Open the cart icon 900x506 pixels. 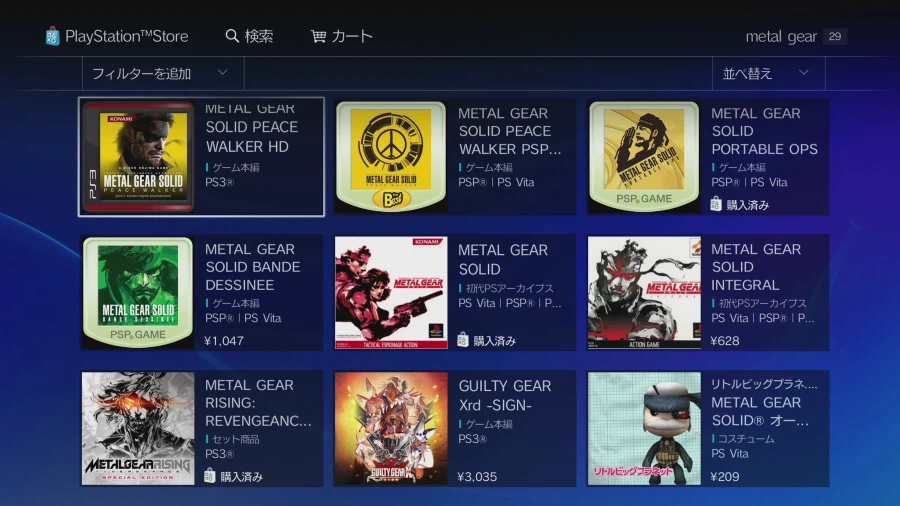click(319, 36)
